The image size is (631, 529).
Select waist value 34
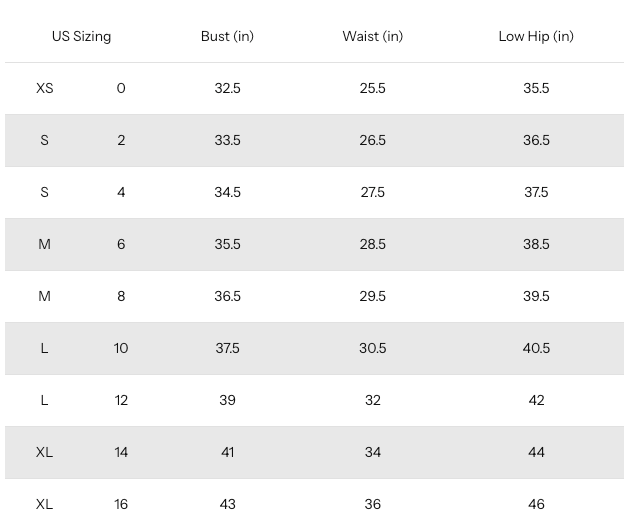click(372, 452)
